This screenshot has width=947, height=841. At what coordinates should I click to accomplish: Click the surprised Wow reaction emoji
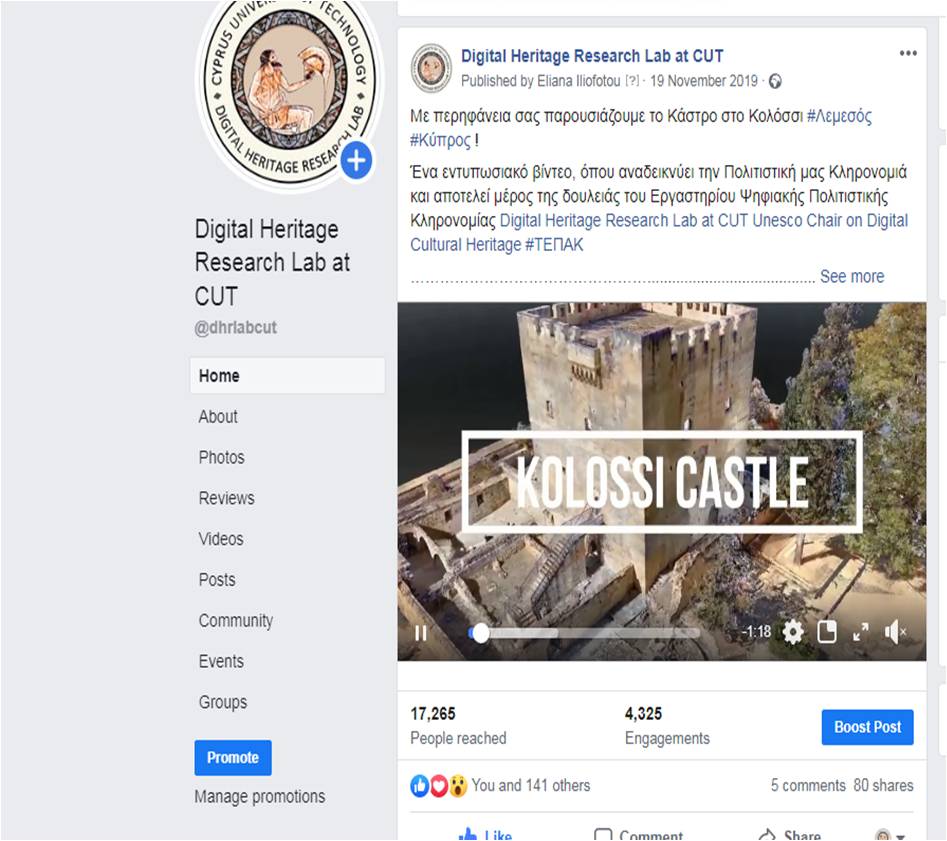coord(458,786)
